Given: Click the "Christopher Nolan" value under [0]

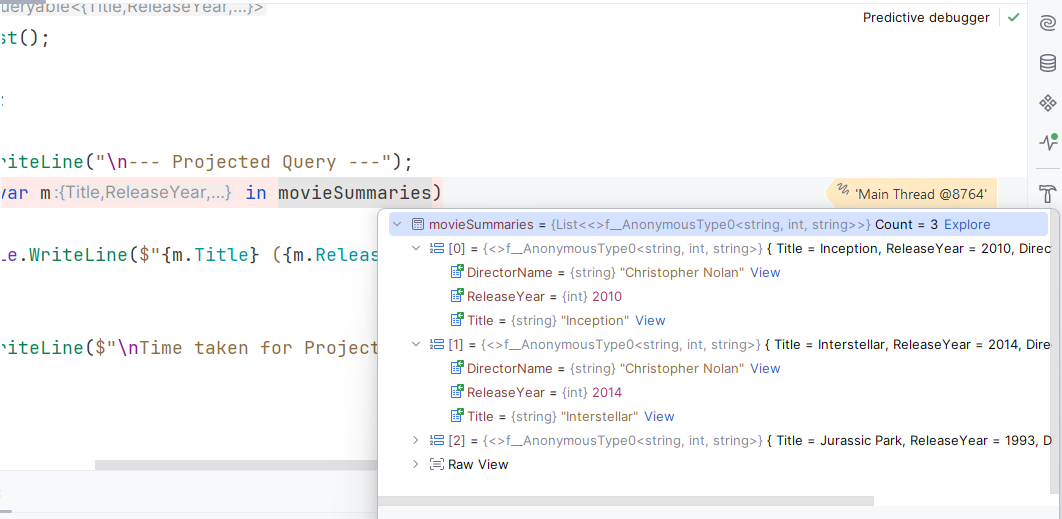Looking at the screenshot, I should (x=683, y=272).
